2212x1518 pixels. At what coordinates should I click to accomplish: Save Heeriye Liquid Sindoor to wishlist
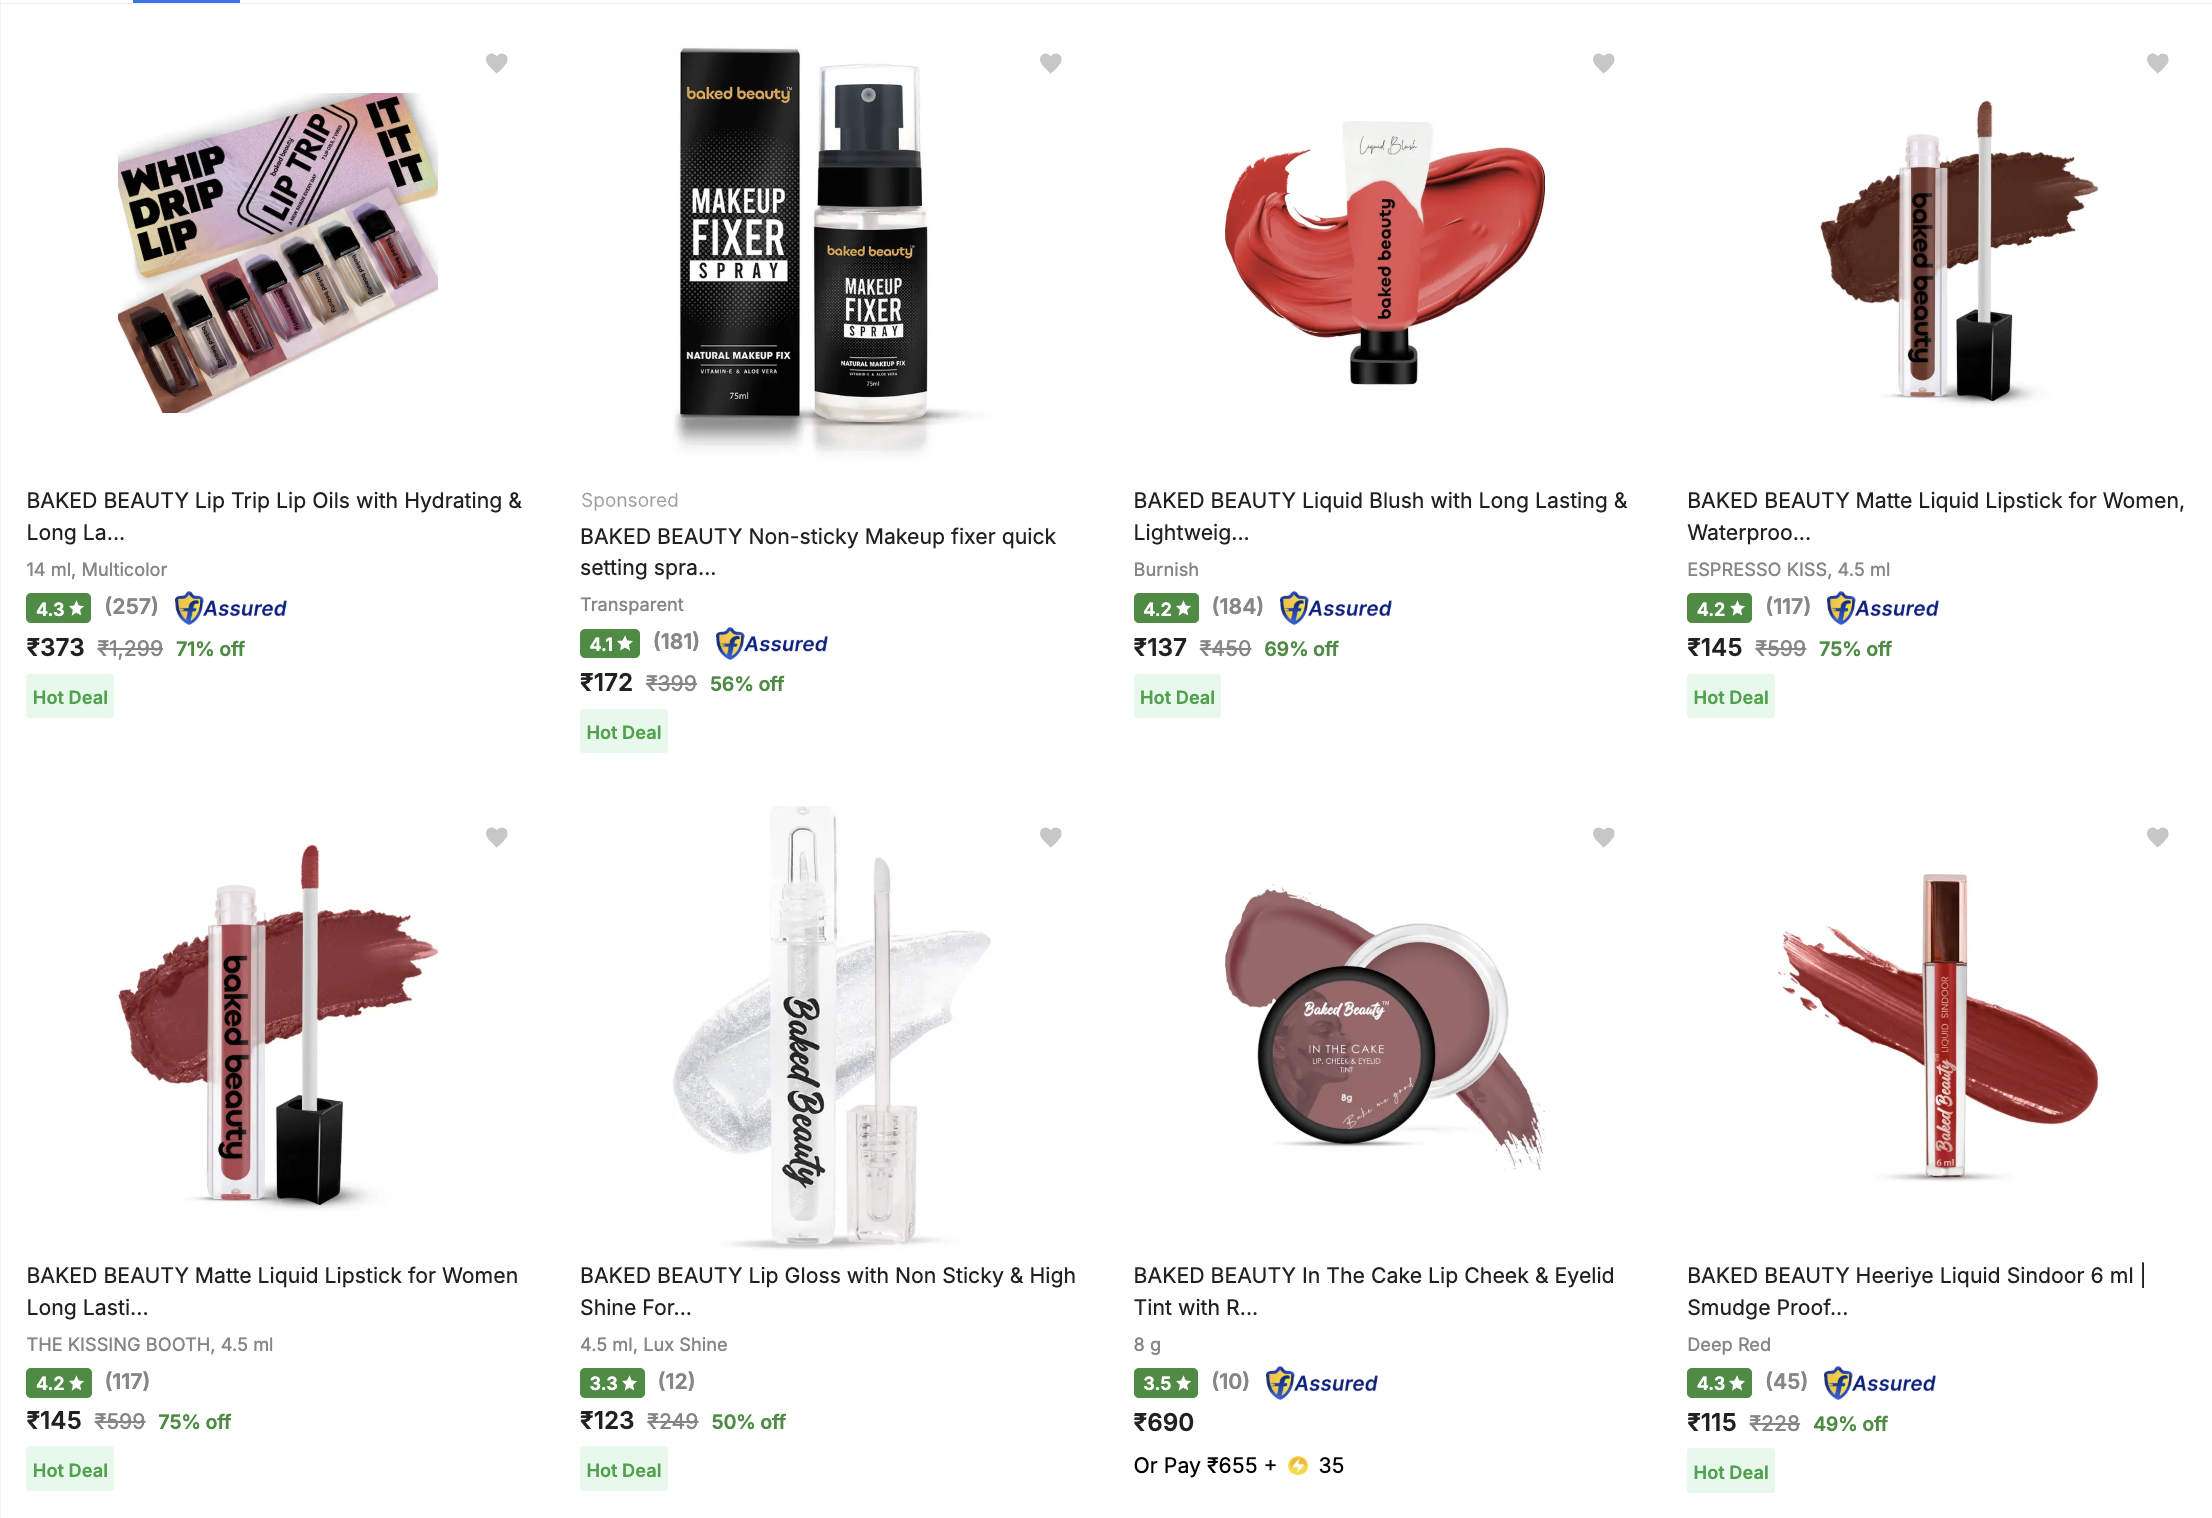pyautogui.click(x=2157, y=837)
